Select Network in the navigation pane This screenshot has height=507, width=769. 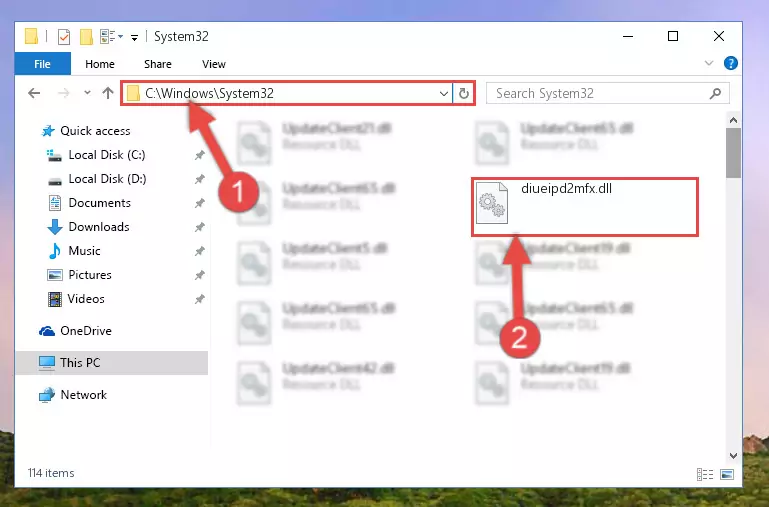point(84,395)
